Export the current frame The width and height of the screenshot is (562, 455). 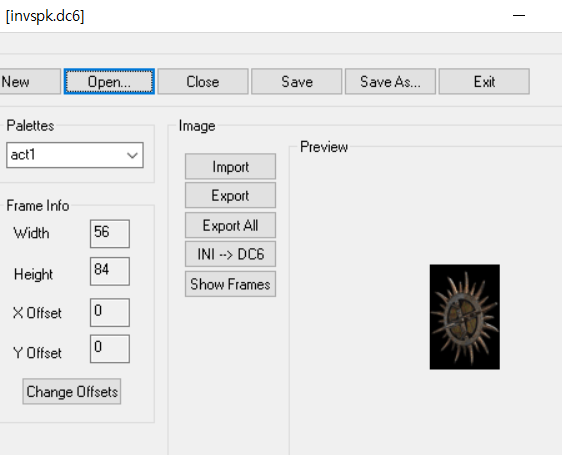(x=230, y=195)
